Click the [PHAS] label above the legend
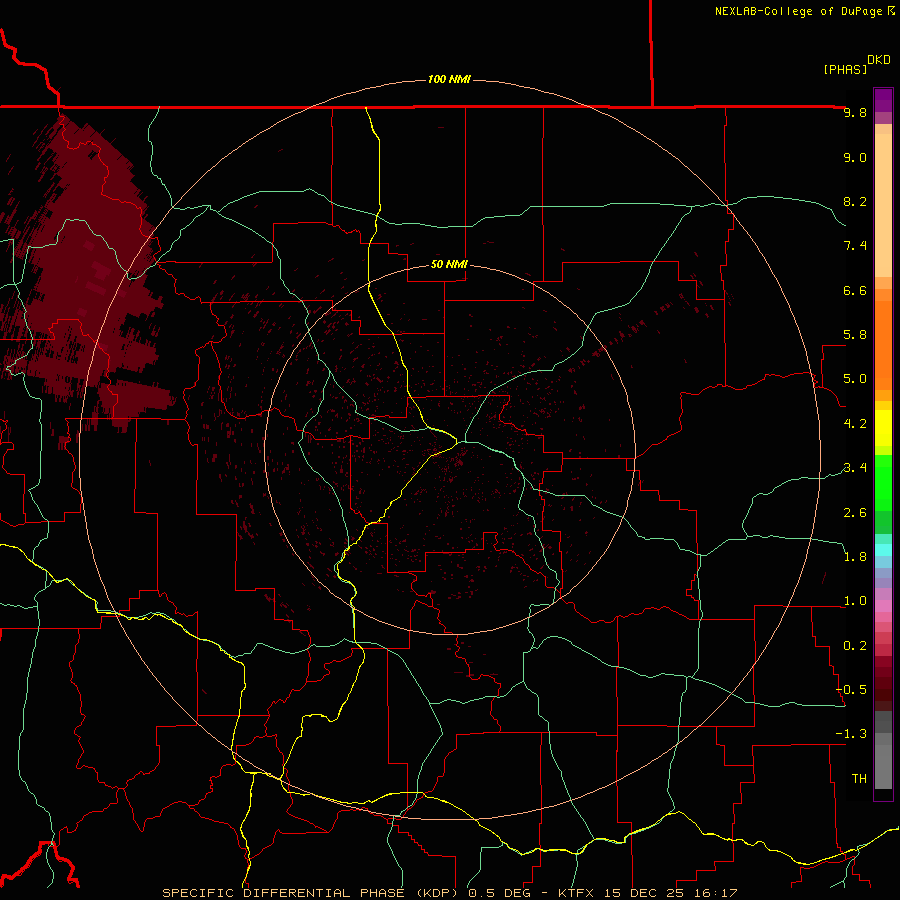 point(845,69)
